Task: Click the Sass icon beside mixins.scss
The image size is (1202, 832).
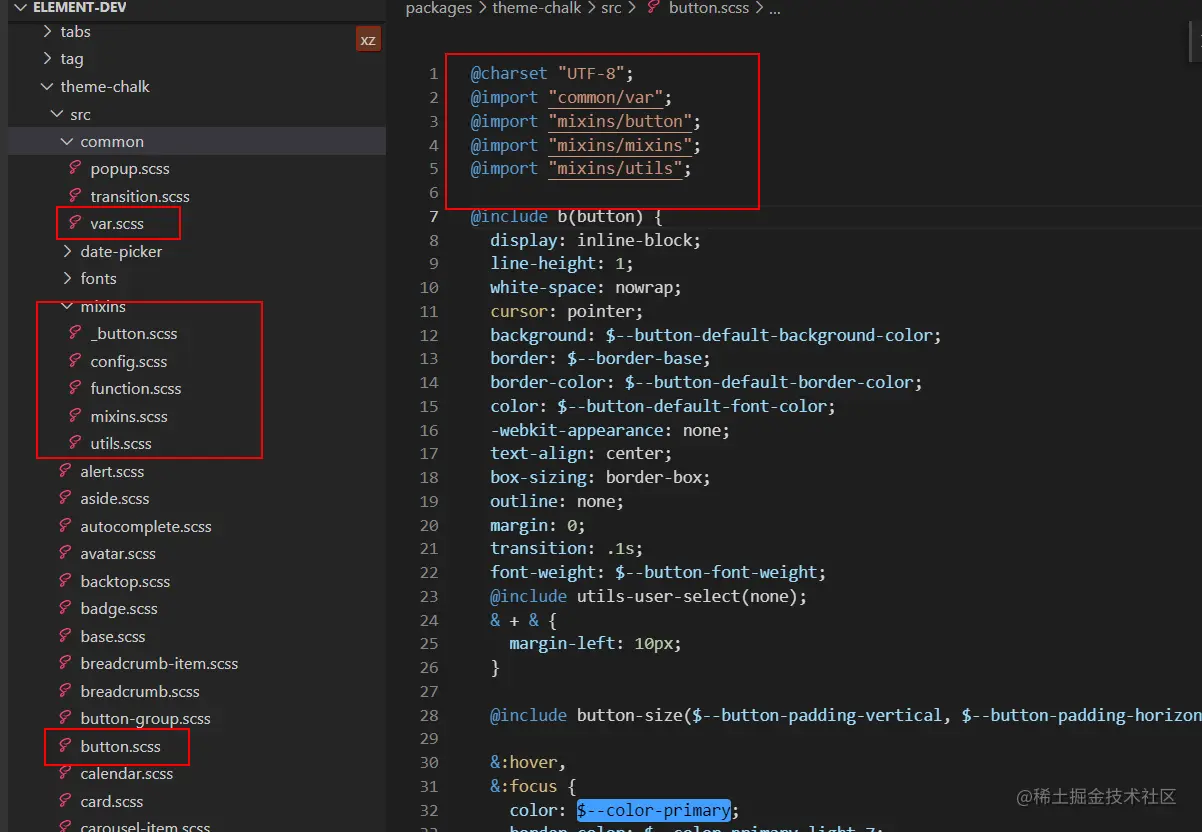Action: click(x=75, y=415)
